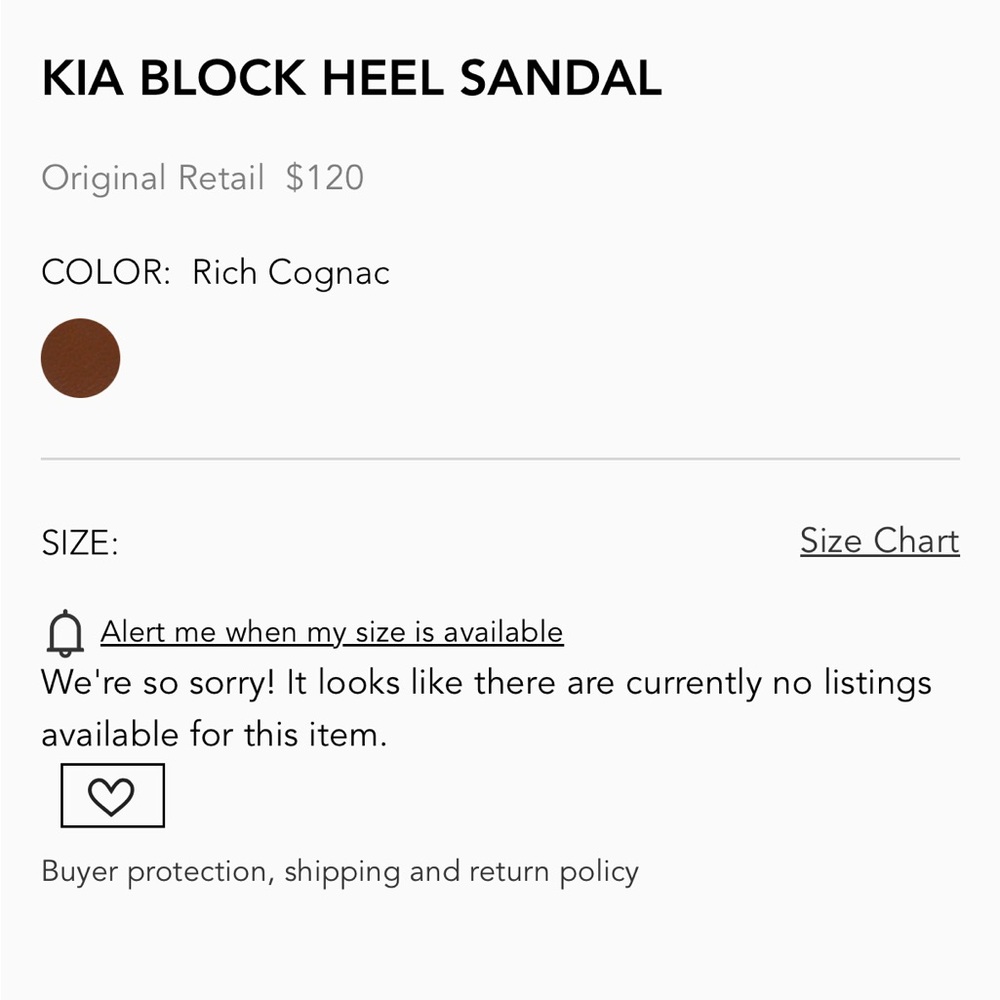This screenshot has height=1000, width=1000.
Task: Click the 'COLOR:' label
Action: pyautogui.click(x=106, y=272)
